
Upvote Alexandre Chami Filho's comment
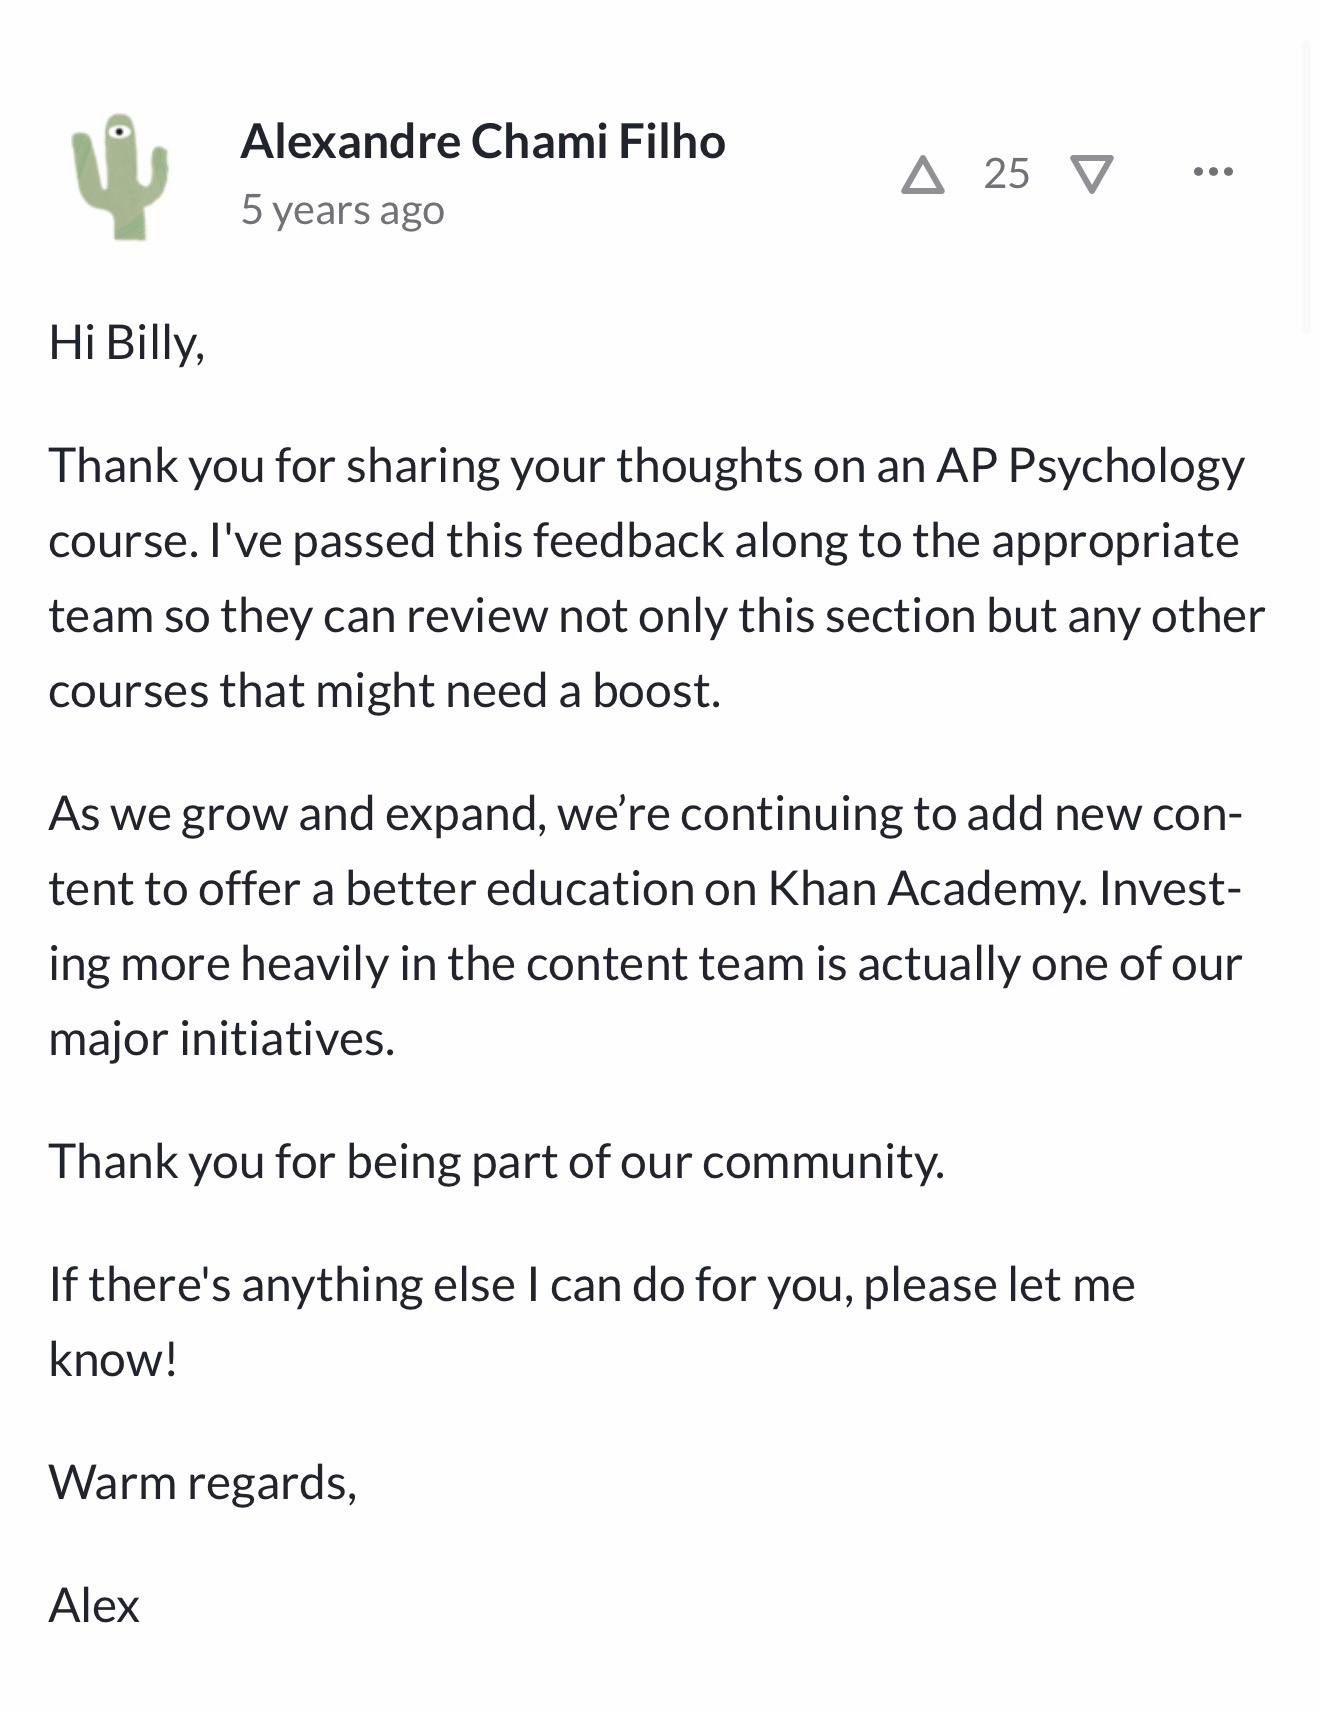[922, 175]
